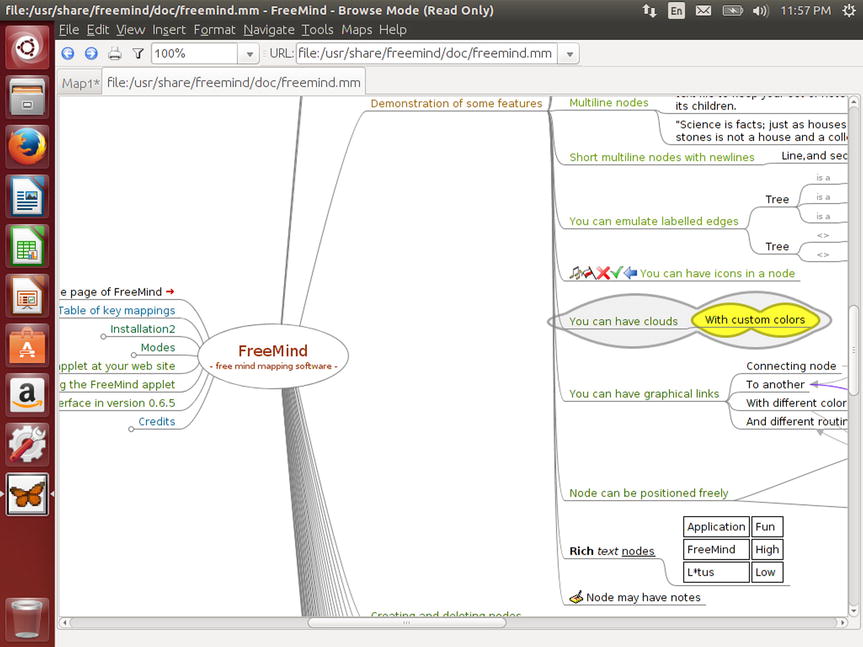
Task: Open the Edit menu
Action: 98,30
